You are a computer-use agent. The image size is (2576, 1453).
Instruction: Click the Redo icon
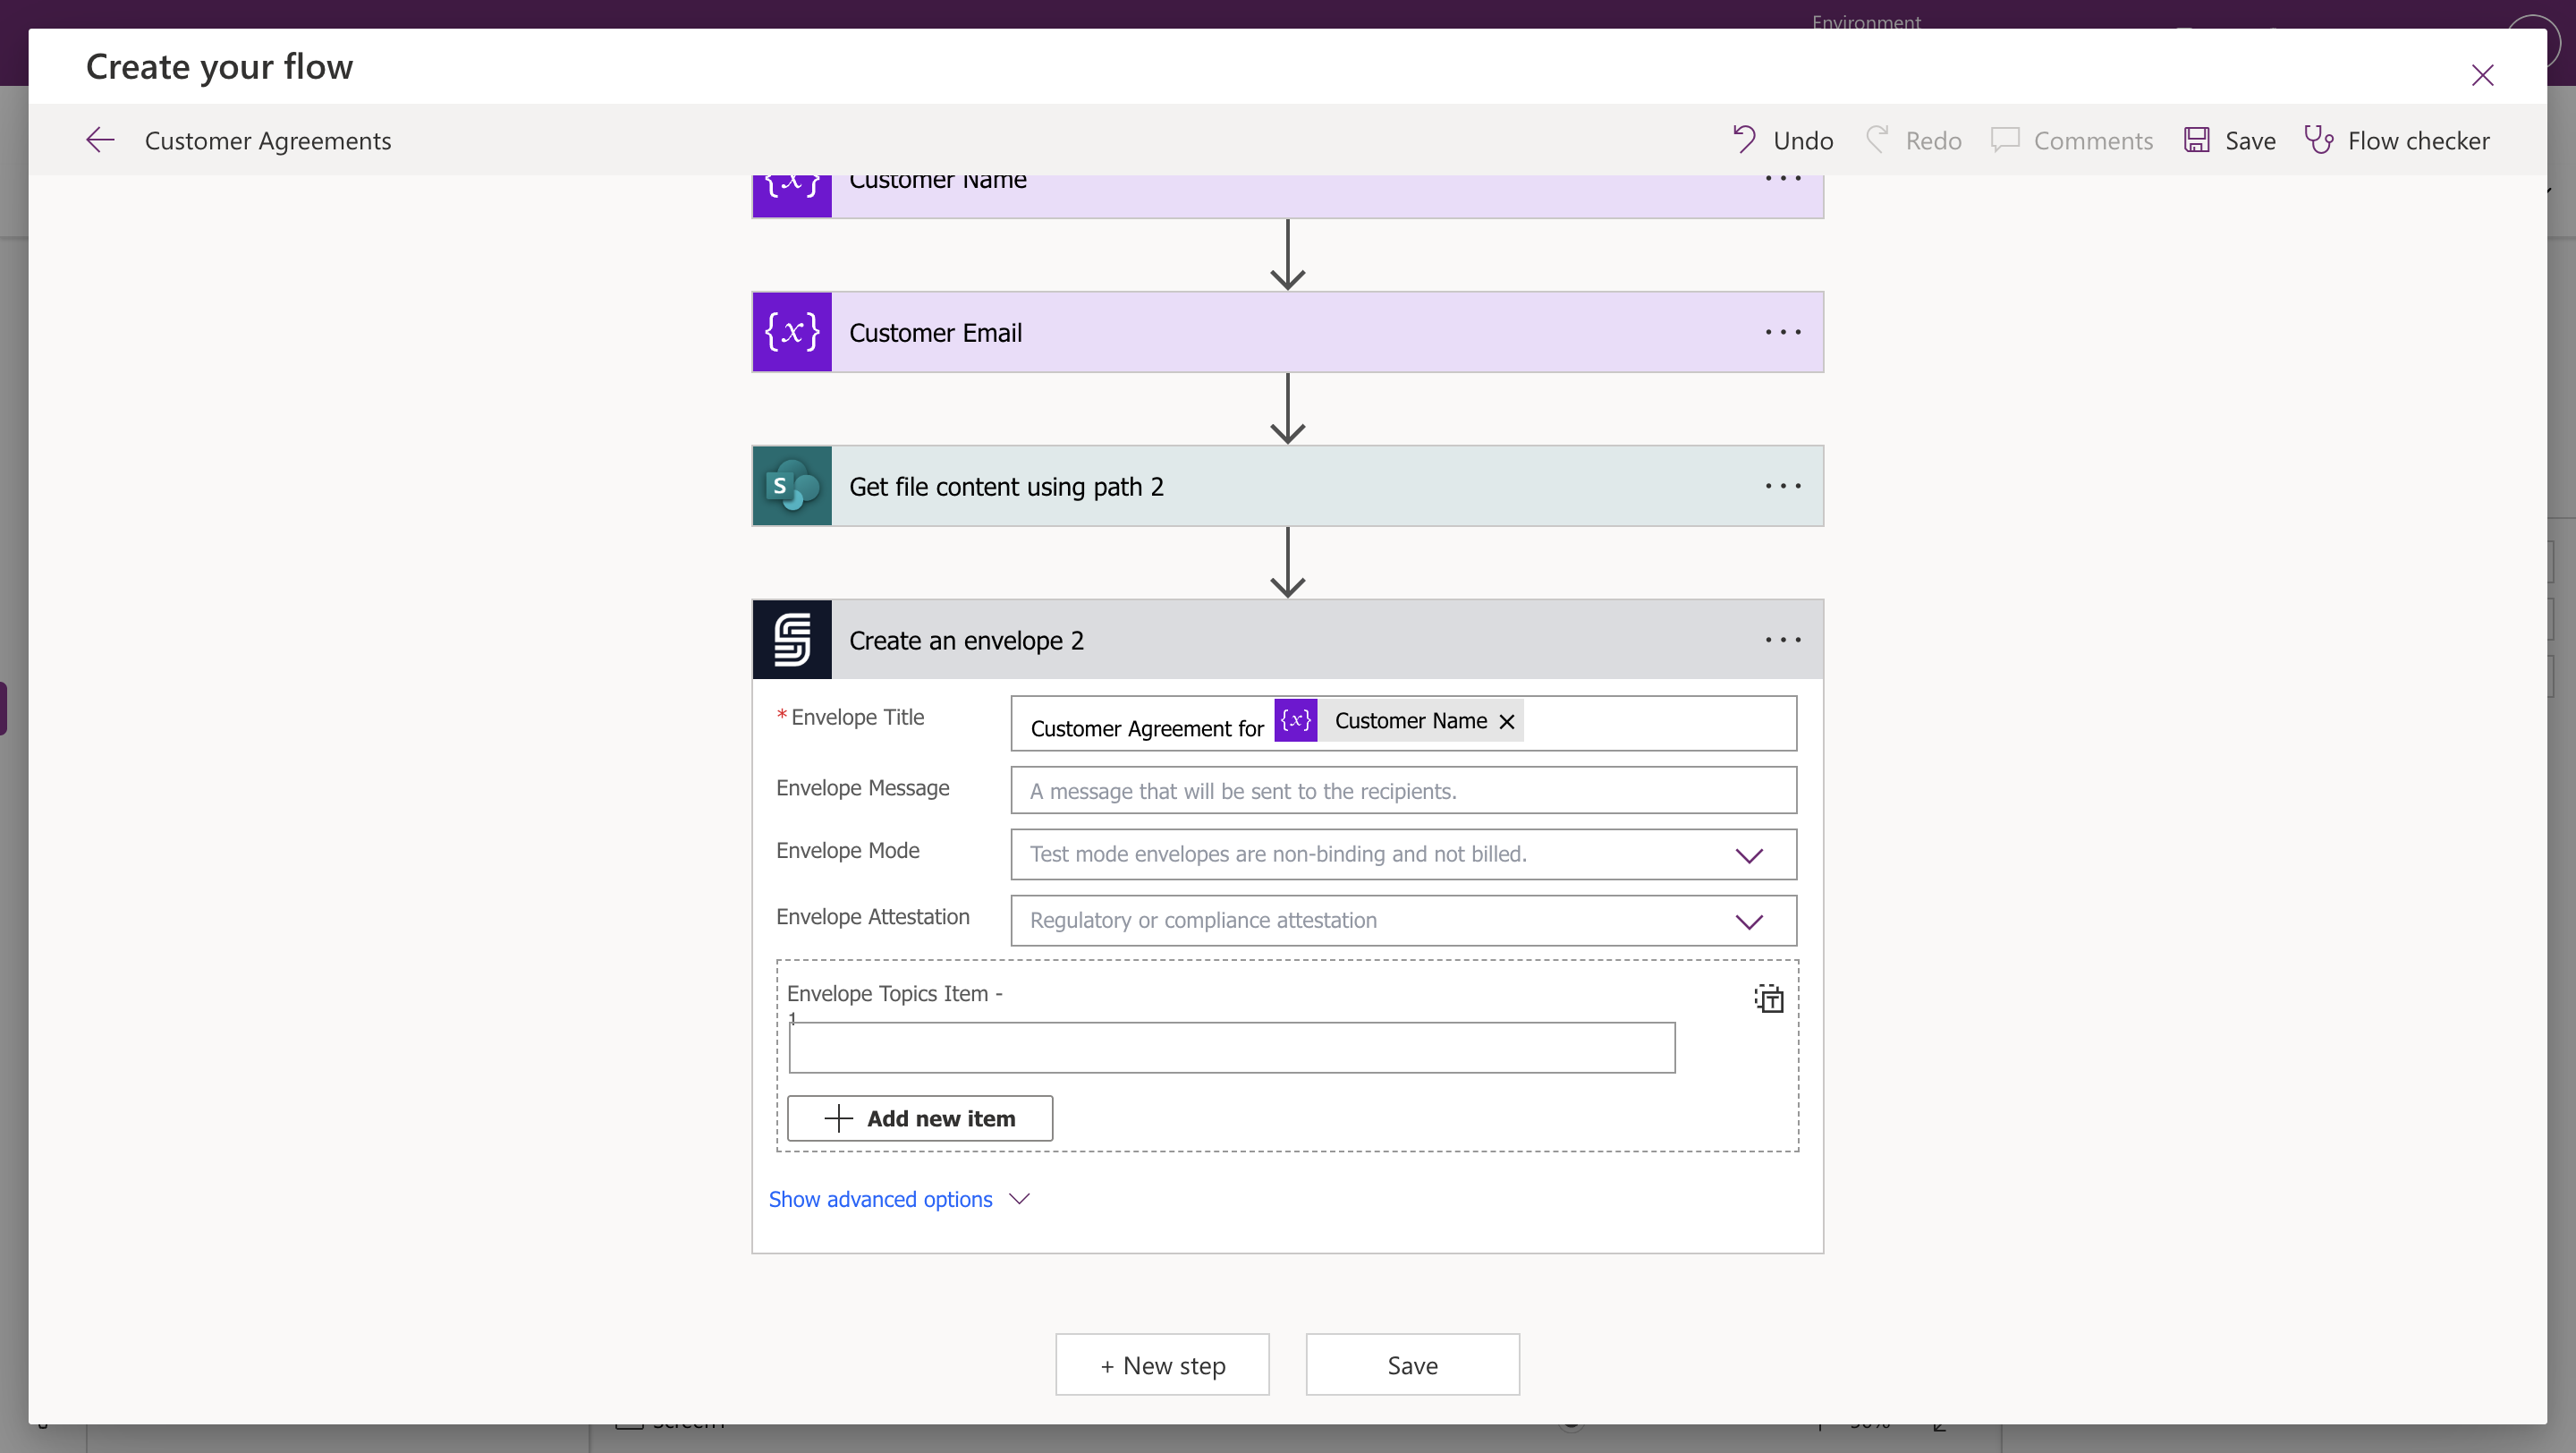point(1878,139)
